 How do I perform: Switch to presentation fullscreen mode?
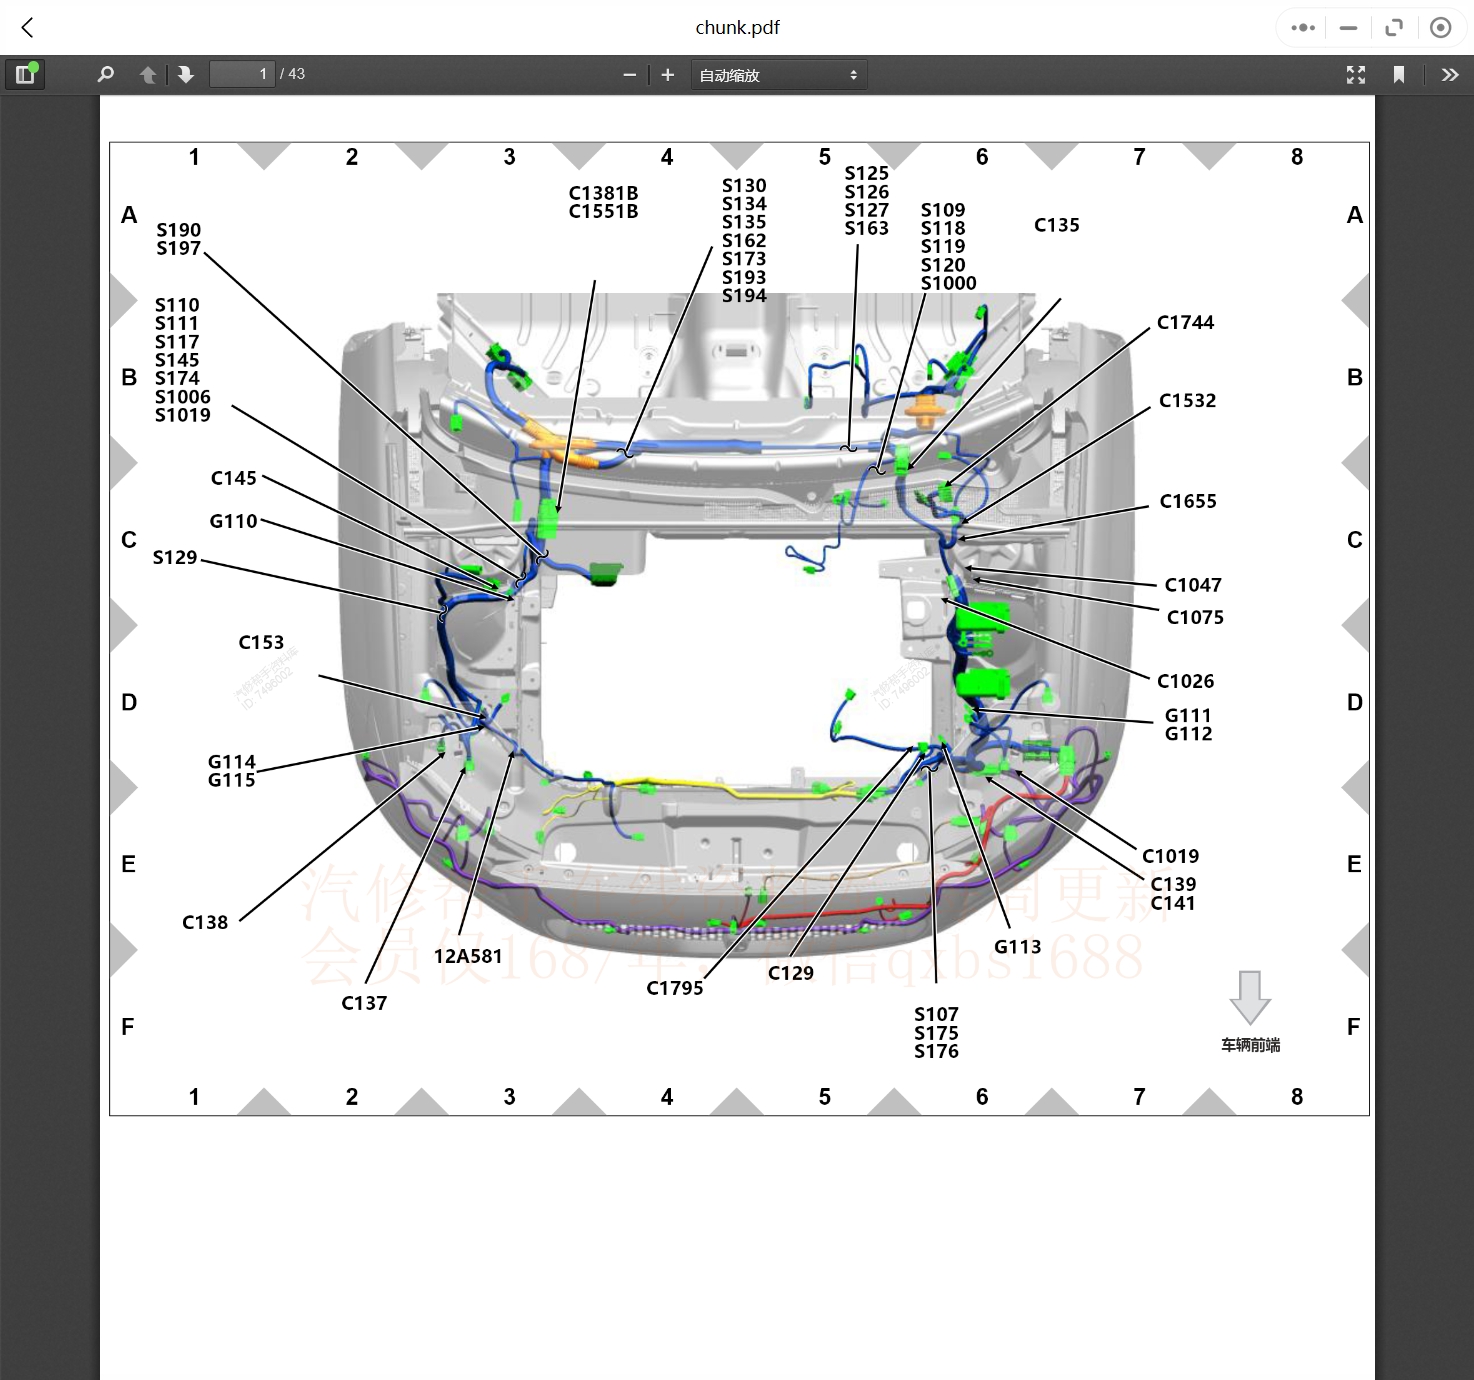[1356, 75]
